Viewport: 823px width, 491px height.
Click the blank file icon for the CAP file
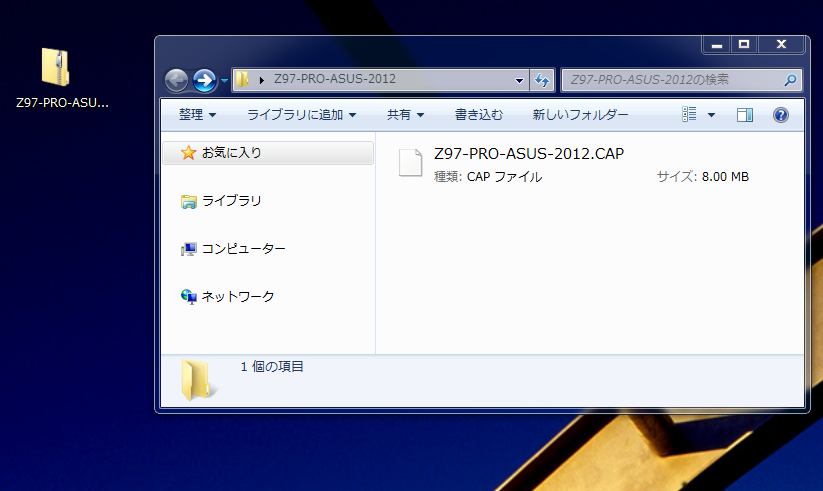pos(410,163)
